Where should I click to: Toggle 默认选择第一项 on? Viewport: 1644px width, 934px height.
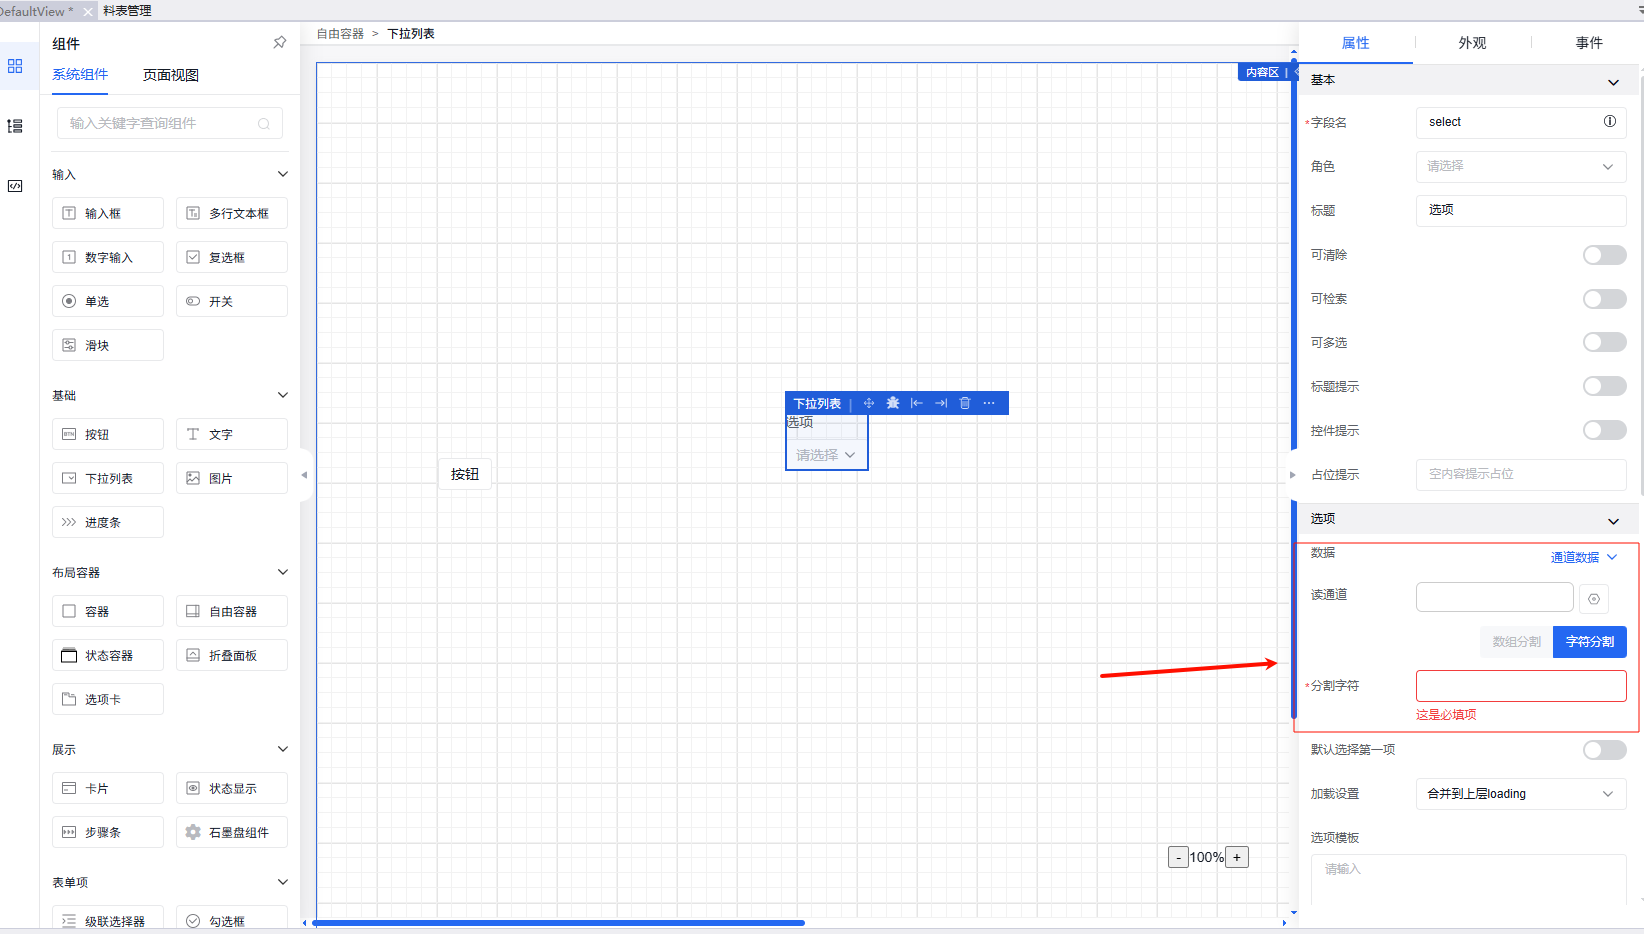[x=1604, y=750]
